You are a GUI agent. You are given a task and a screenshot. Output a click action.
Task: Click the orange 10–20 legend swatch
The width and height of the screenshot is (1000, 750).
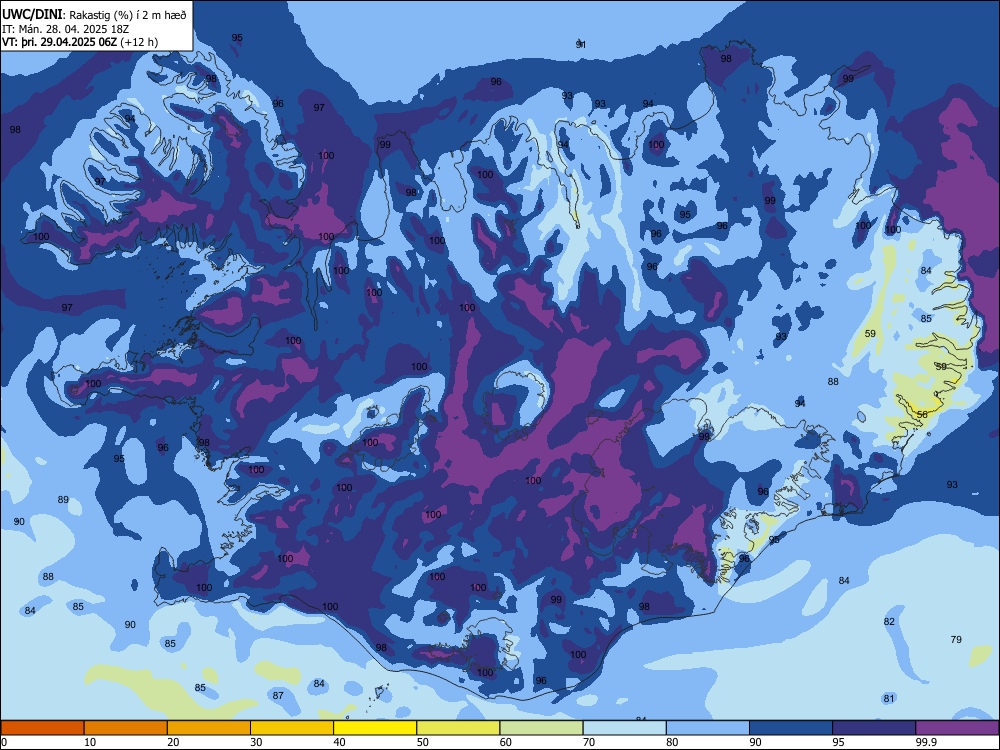(x=126, y=728)
